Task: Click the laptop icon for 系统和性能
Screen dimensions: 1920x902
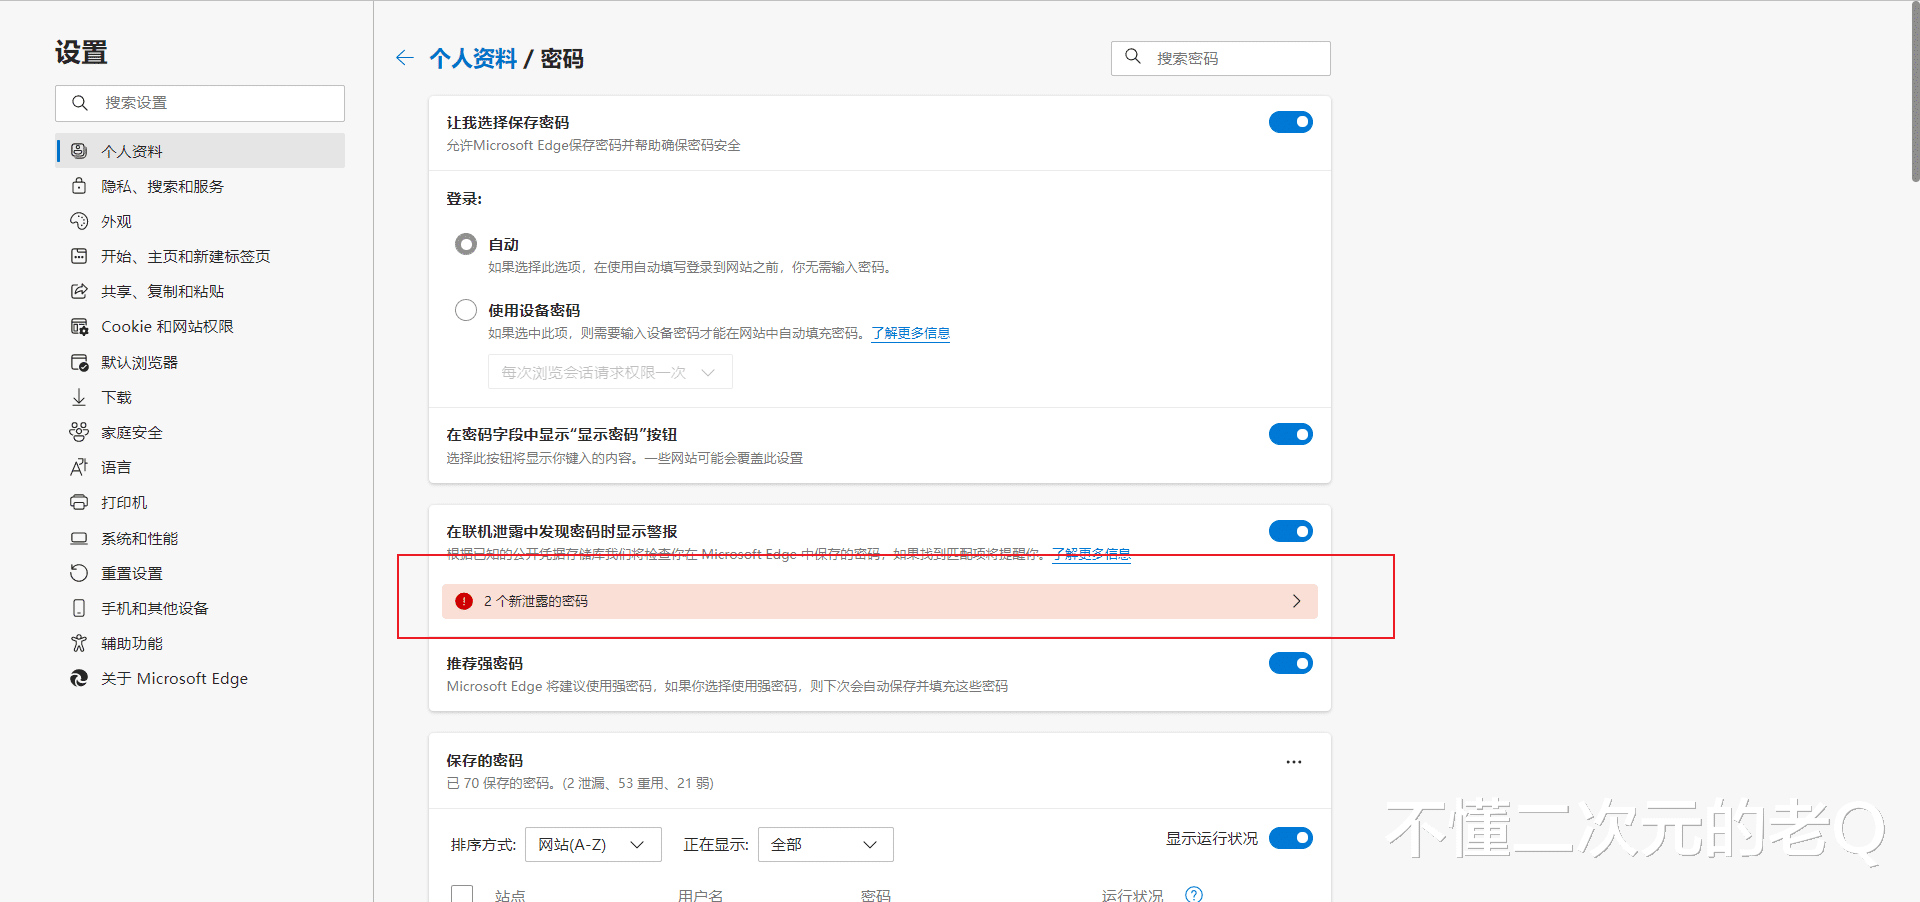Action: (79, 538)
